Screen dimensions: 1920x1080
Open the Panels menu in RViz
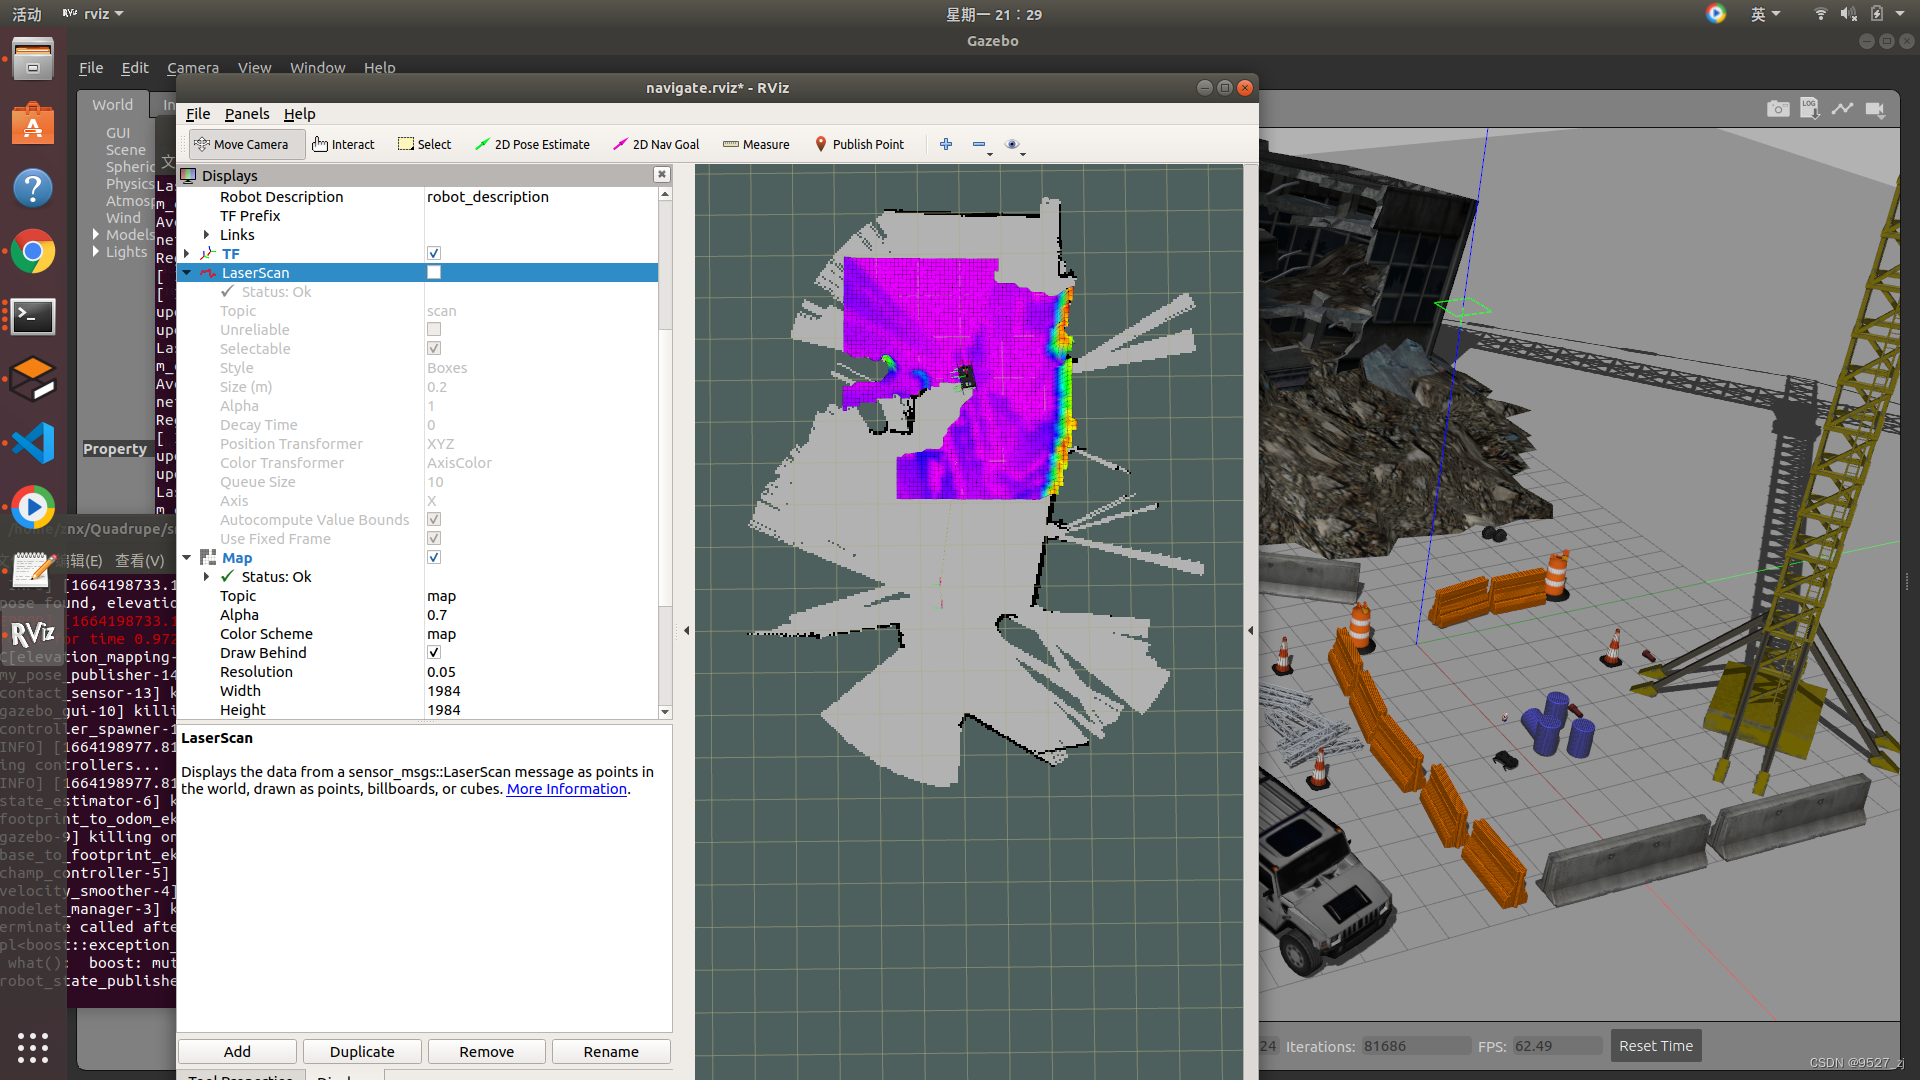tap(246, 113)
